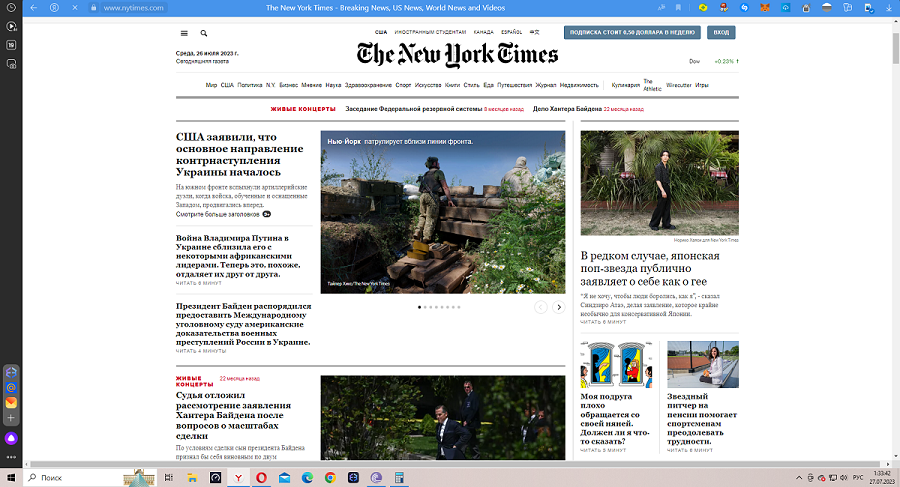
Task: Open 'Судья отложил рассмотрение' Hunter Biden article
Action: [233, 415]
